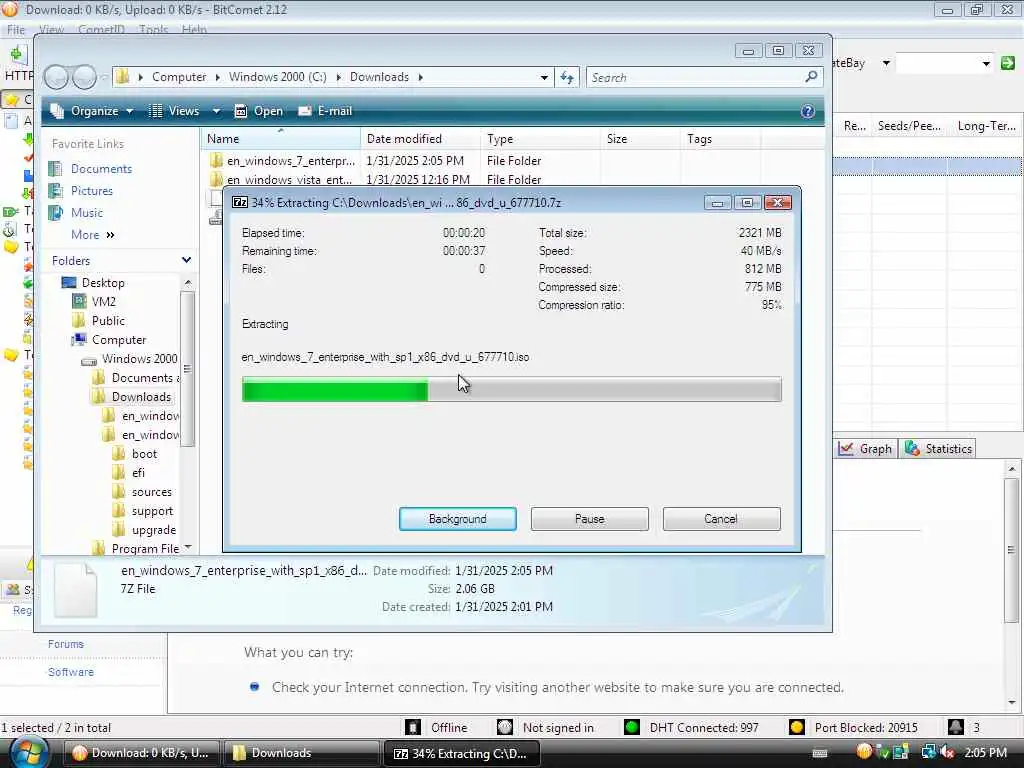The height and width of the screenshot is (768, 1024).
Task: Open the Tools menu in BitComet
Action: pos(153,29)
